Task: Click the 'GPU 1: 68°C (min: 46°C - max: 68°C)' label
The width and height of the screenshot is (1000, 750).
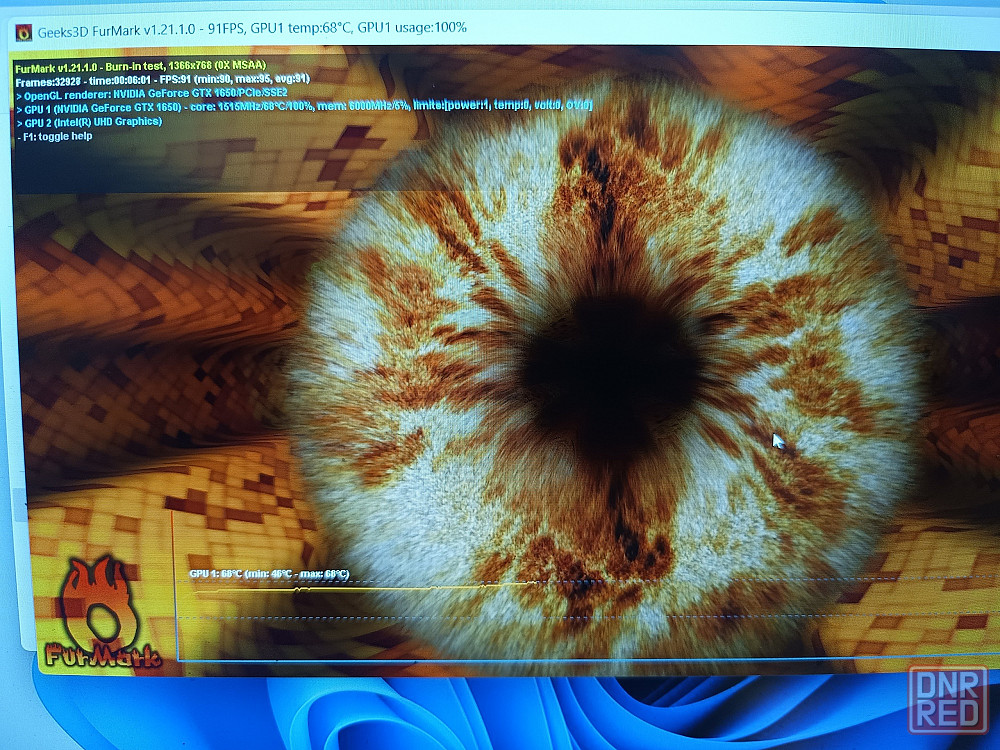Action: 269,574
